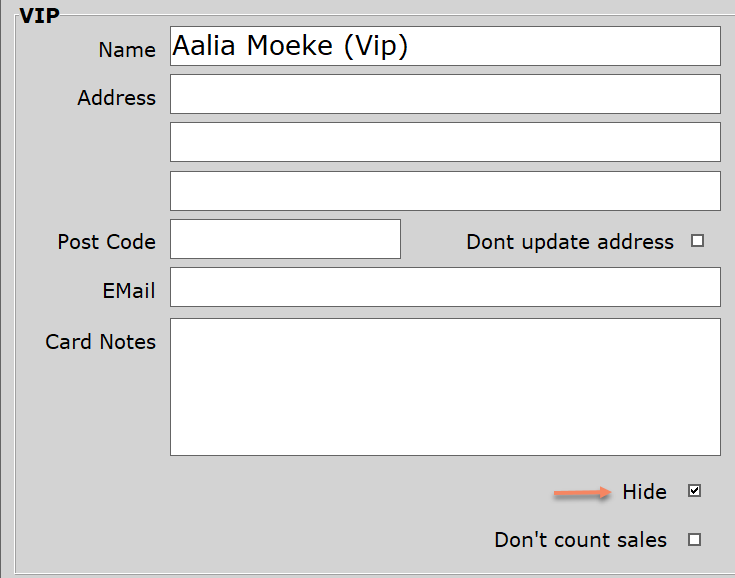Click the VIP group box title
This screenshot has width=735, height=578.
[x=39, y=16]
